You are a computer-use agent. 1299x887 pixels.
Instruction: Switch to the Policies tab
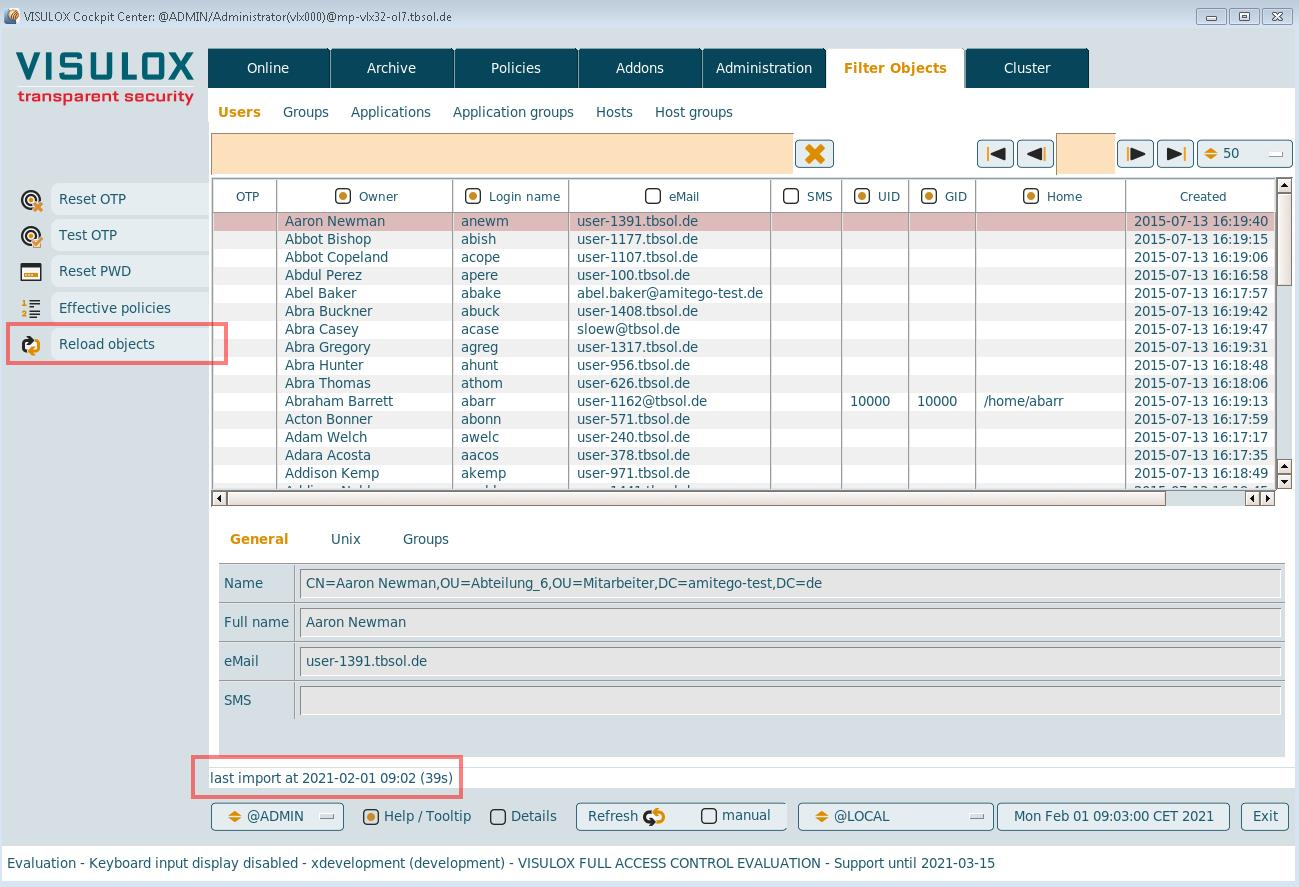coord(516,68)
